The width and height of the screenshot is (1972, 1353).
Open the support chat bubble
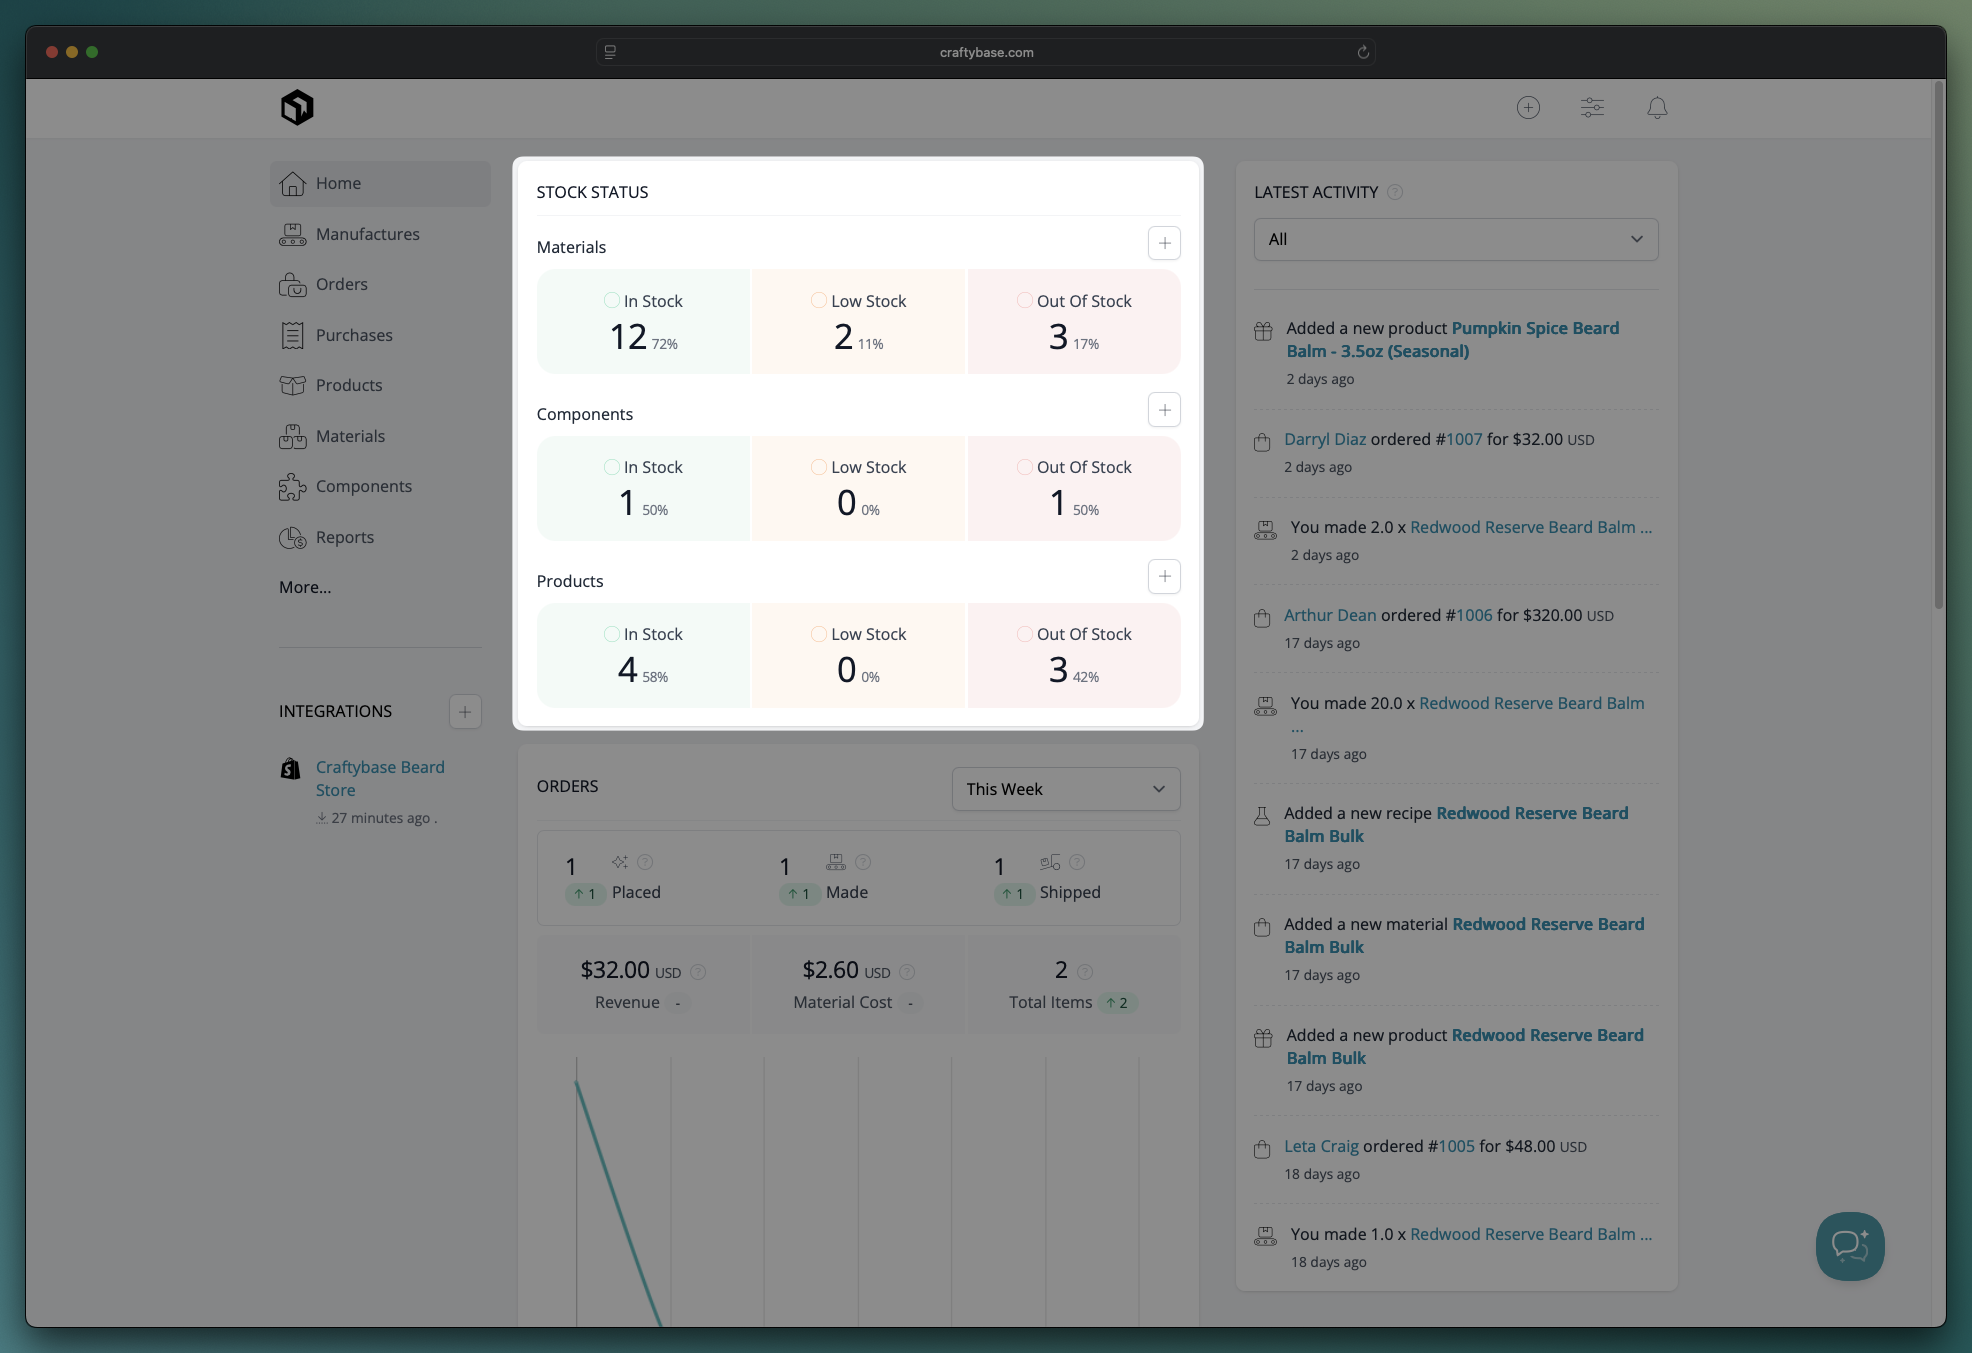coord(1849,1246)
